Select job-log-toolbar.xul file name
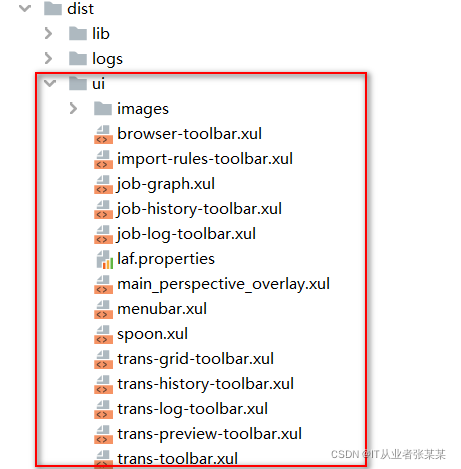The width and height of the screenshot is (461, 469). pos(186,234)
